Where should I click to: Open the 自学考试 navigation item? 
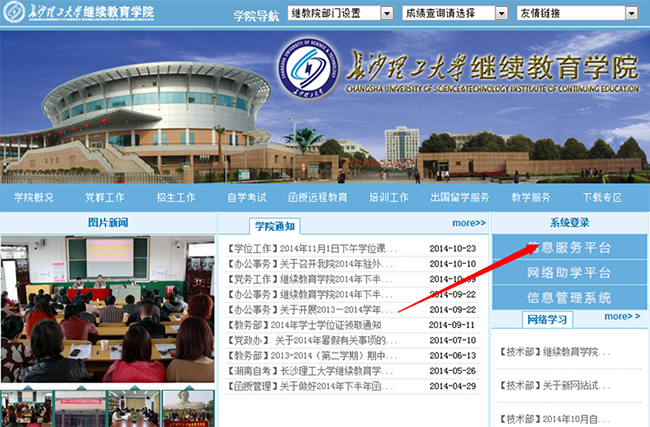pyautogui.click(x=246, y=198)
